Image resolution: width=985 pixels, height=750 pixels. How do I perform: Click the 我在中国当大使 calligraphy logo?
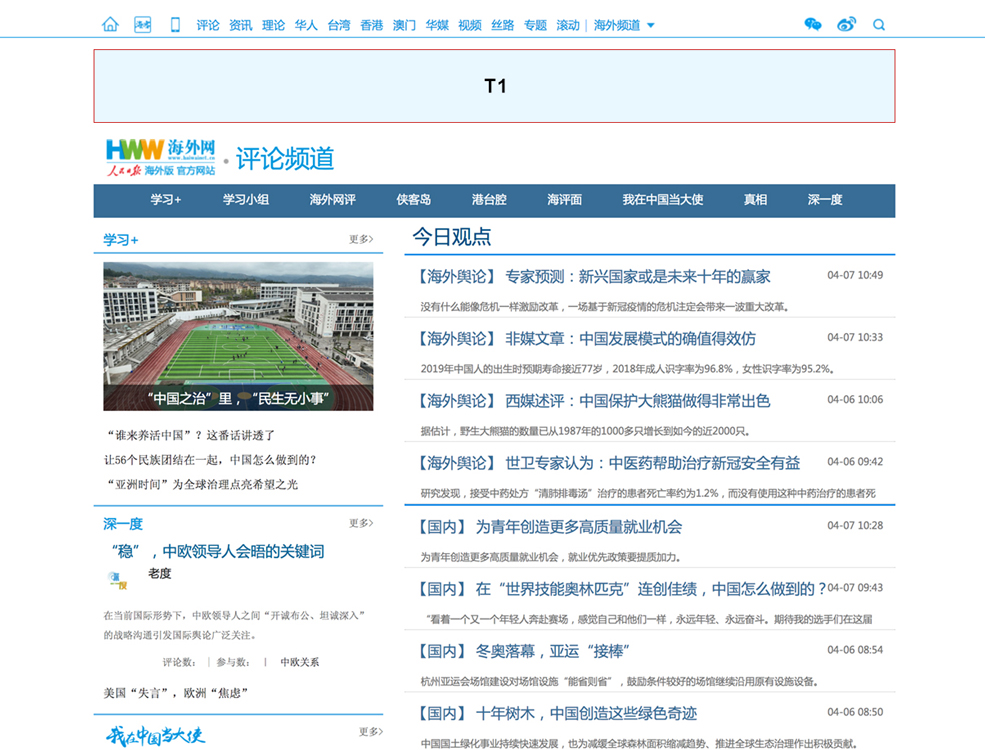pos(155,735)
